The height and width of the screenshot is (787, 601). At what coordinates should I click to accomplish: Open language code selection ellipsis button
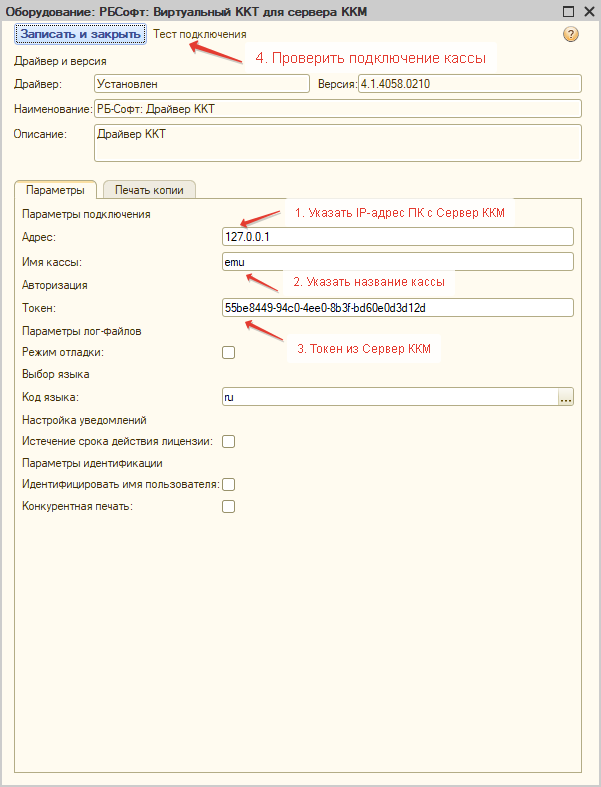point(566,397)
